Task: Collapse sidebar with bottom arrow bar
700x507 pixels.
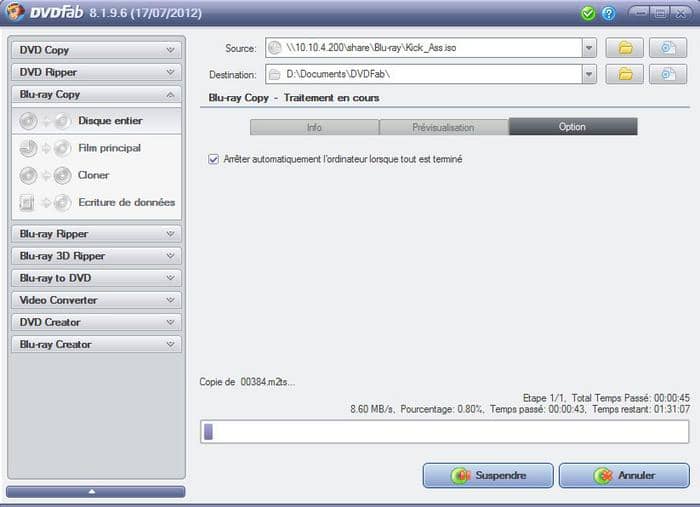Action: [x=96, y=491]
